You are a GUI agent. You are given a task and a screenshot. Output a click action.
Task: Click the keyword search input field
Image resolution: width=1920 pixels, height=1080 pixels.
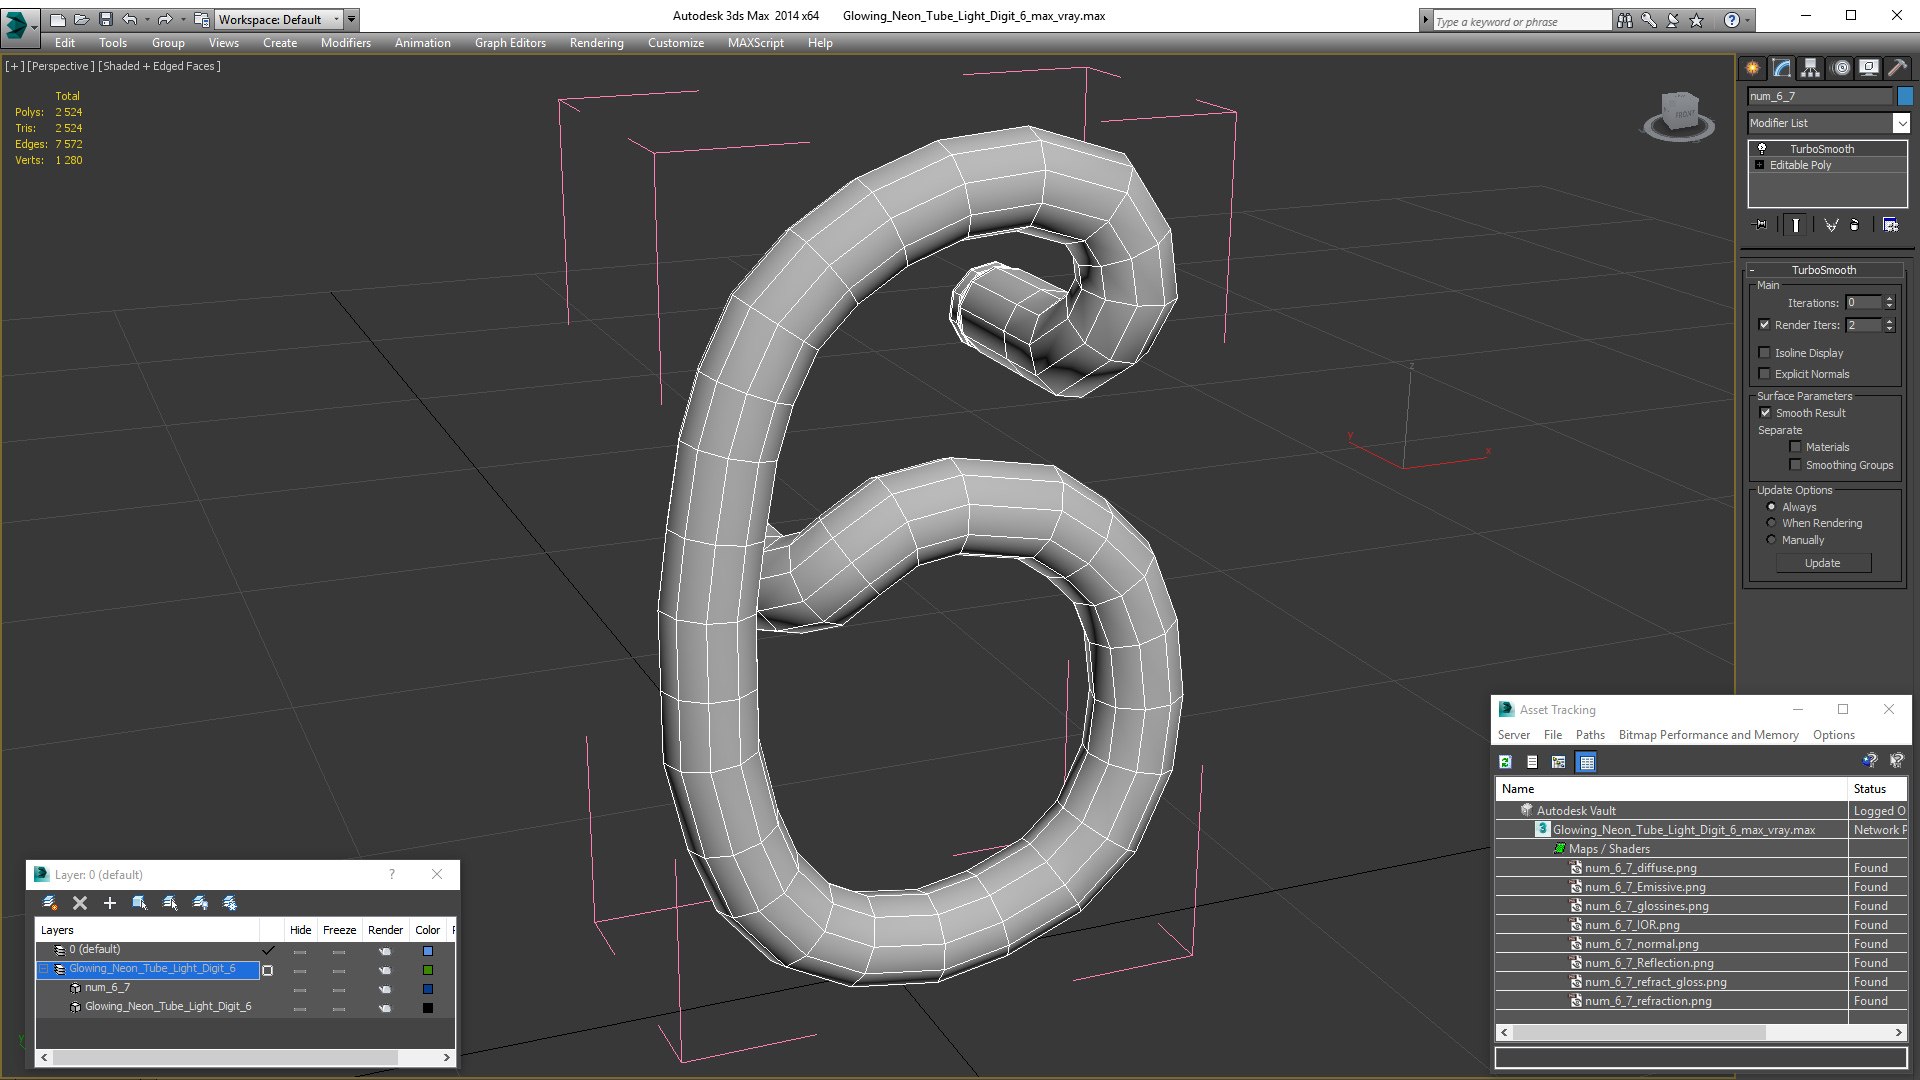pos(1521,21)
